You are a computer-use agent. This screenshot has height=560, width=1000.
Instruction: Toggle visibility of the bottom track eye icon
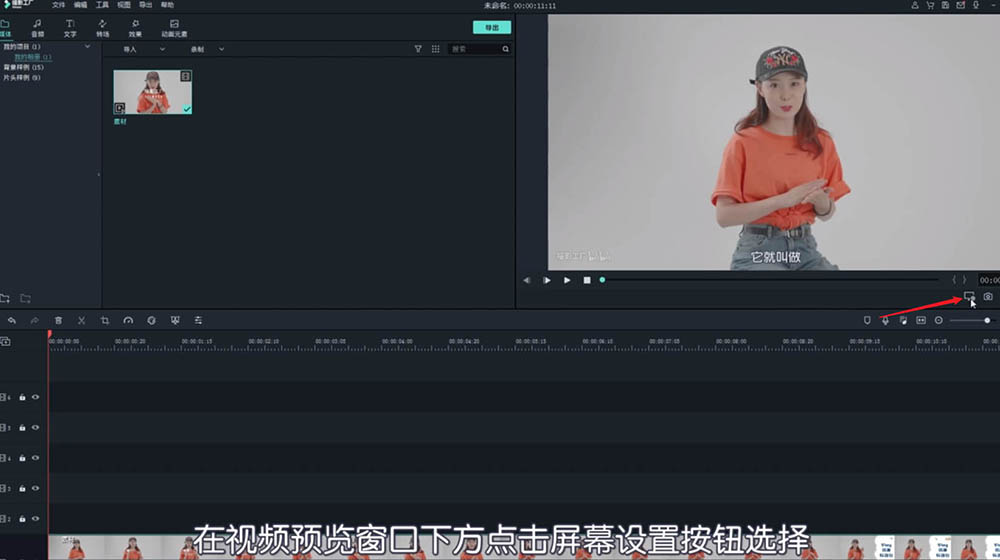tap(35, 519)
